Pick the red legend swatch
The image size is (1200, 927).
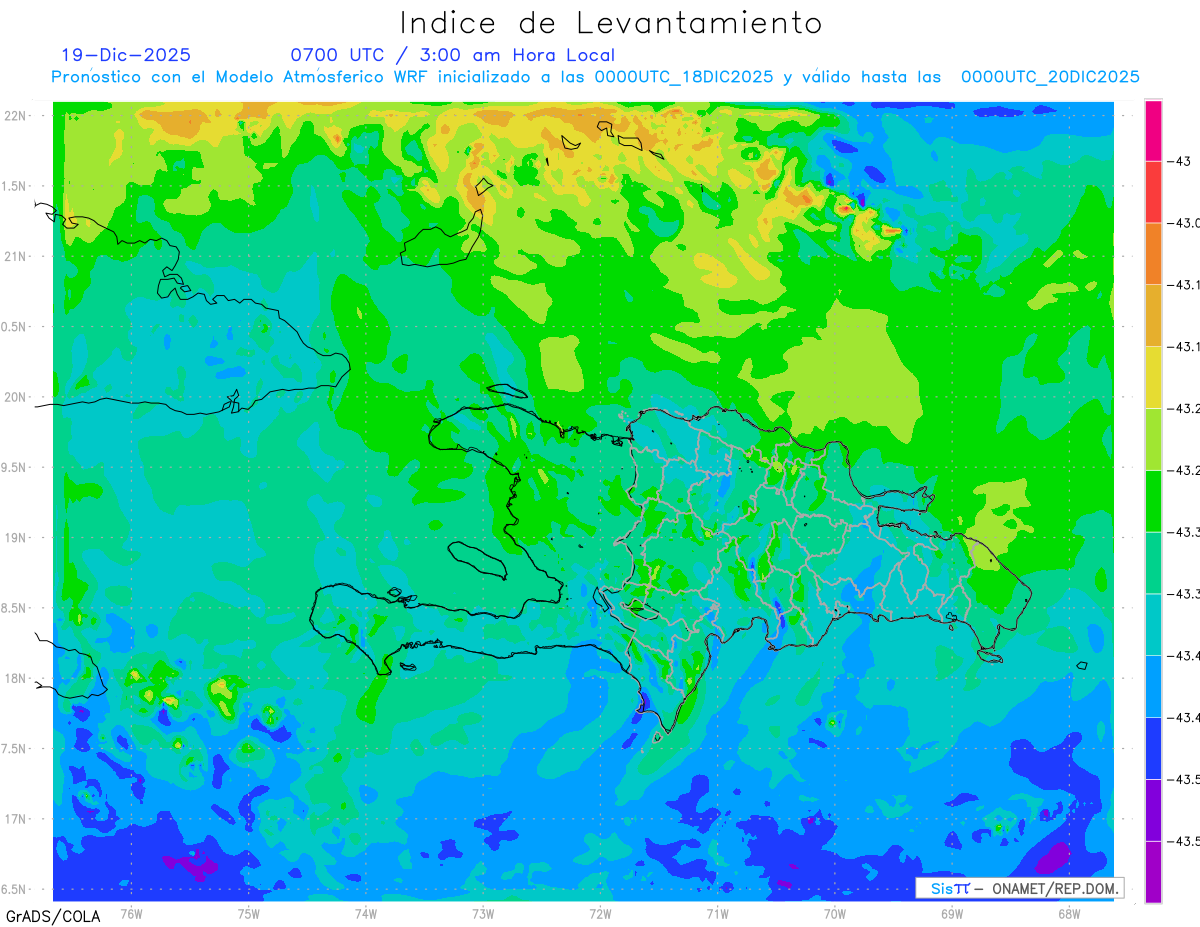[1153, 192]
